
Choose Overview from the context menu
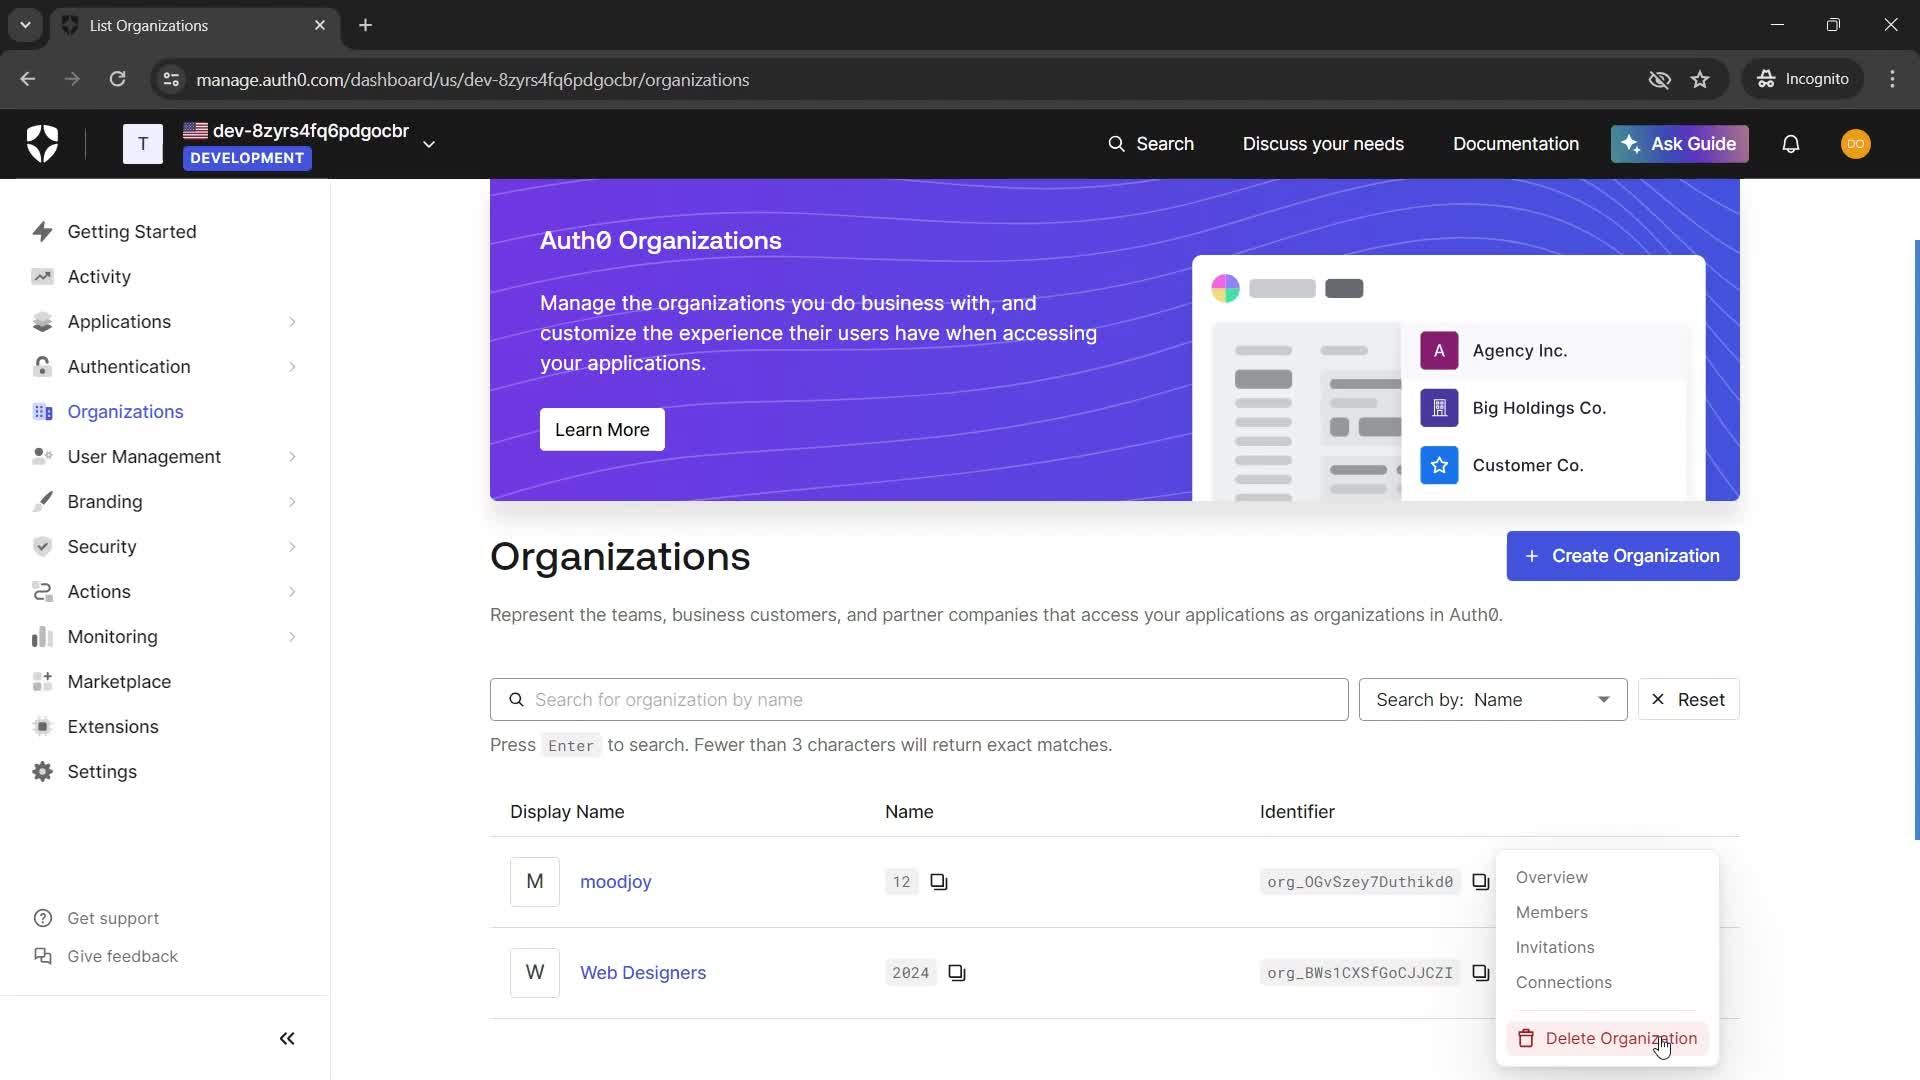click(x=1552, y=877)
